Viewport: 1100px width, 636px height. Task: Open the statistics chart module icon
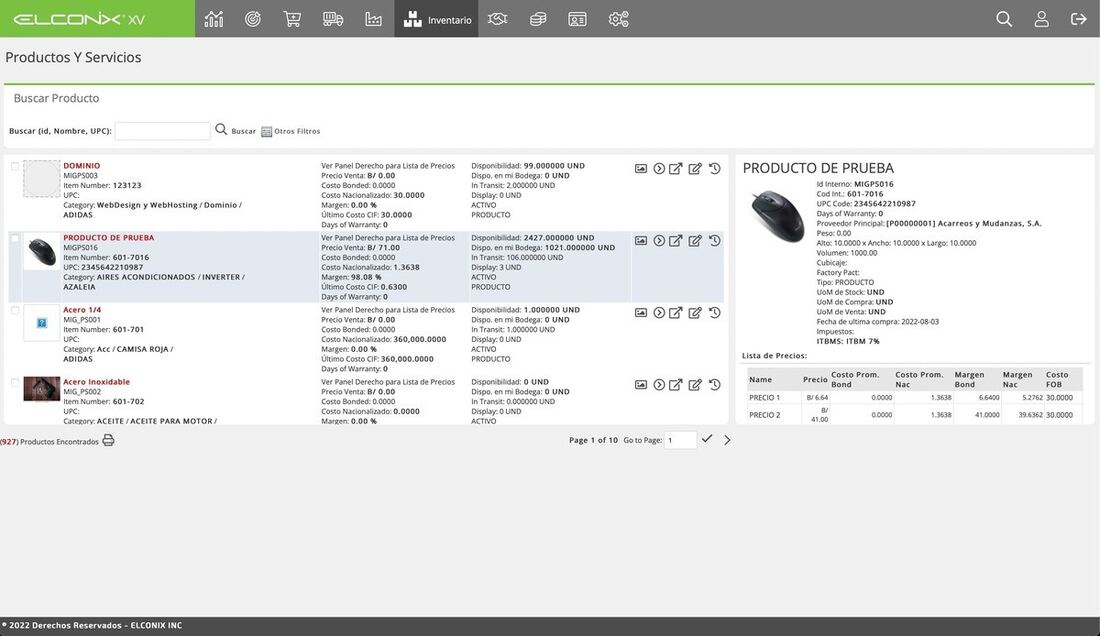pos(214,19)
